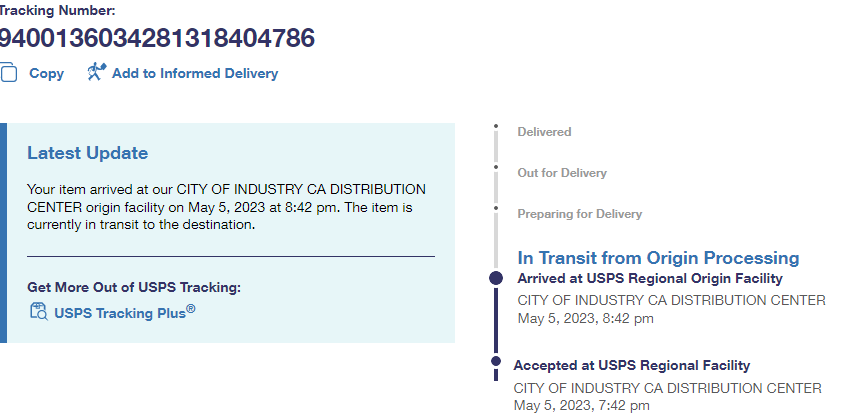Click the USPS Tracking Plus package icon
This screenshot has width=848, height=419.
(x=39, y=312)
